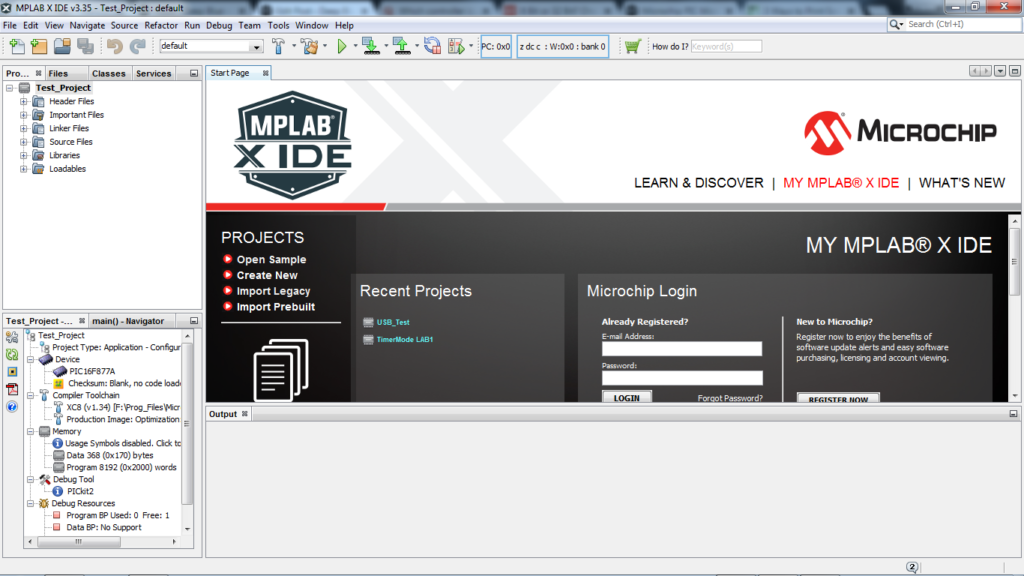The height and width of the screenshot is (576, 1024).
Task: Click the dashboard refresh icon
Action: 12,354
